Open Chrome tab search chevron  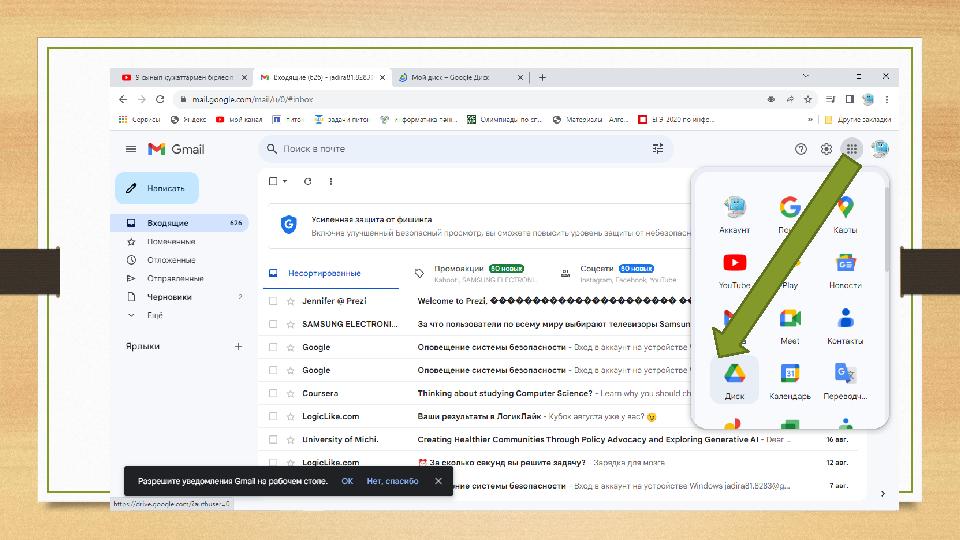pyautogui.click(x=806, y=76)
